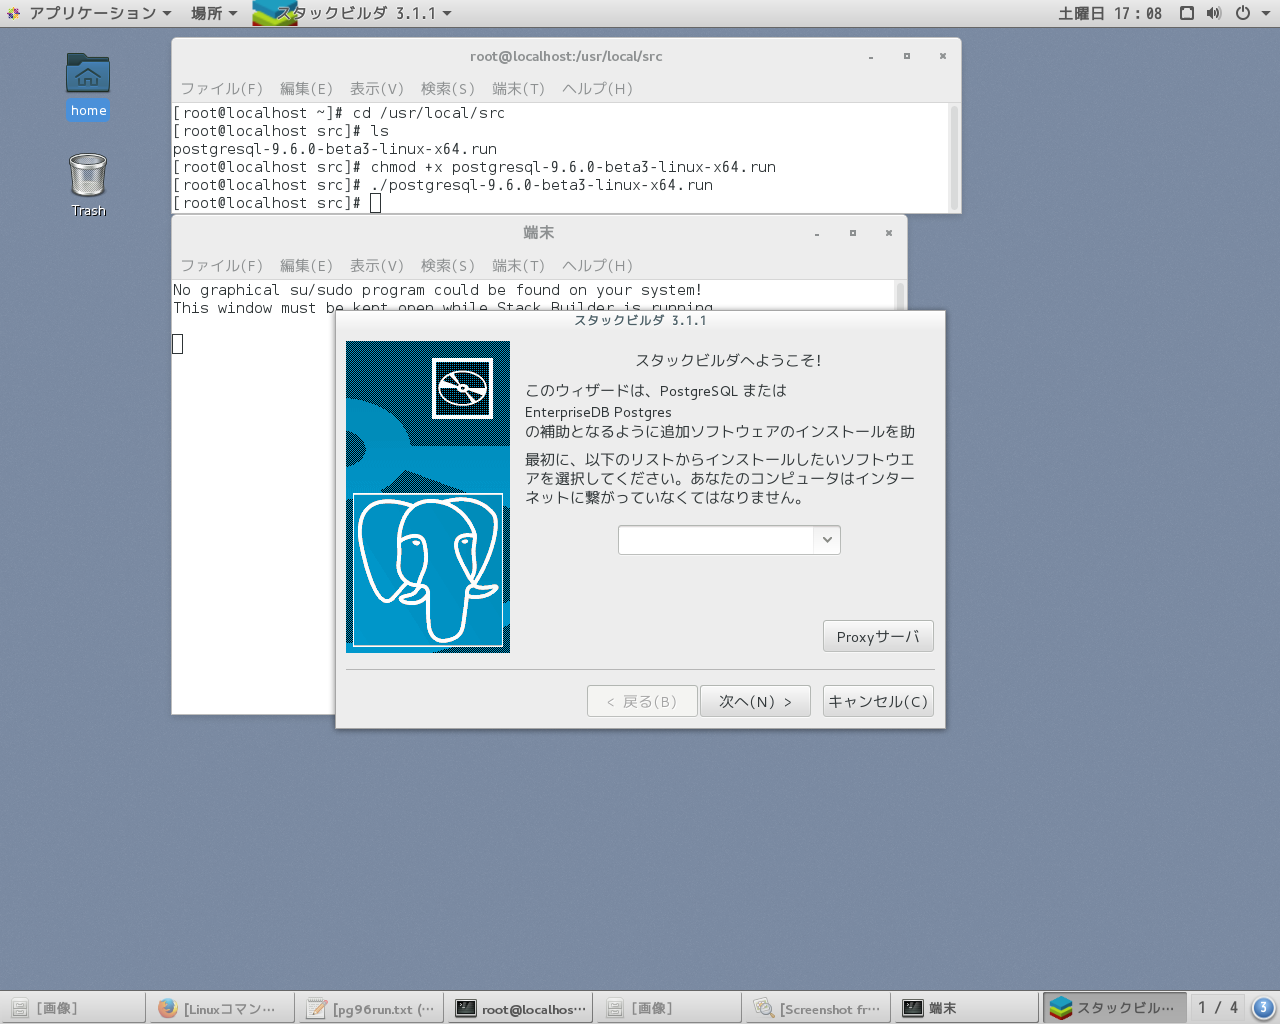Click the スタックビルダ 3.1.1 dialog title
The width and height of the screenshot is (1280, 1024).
click(640, 321)
